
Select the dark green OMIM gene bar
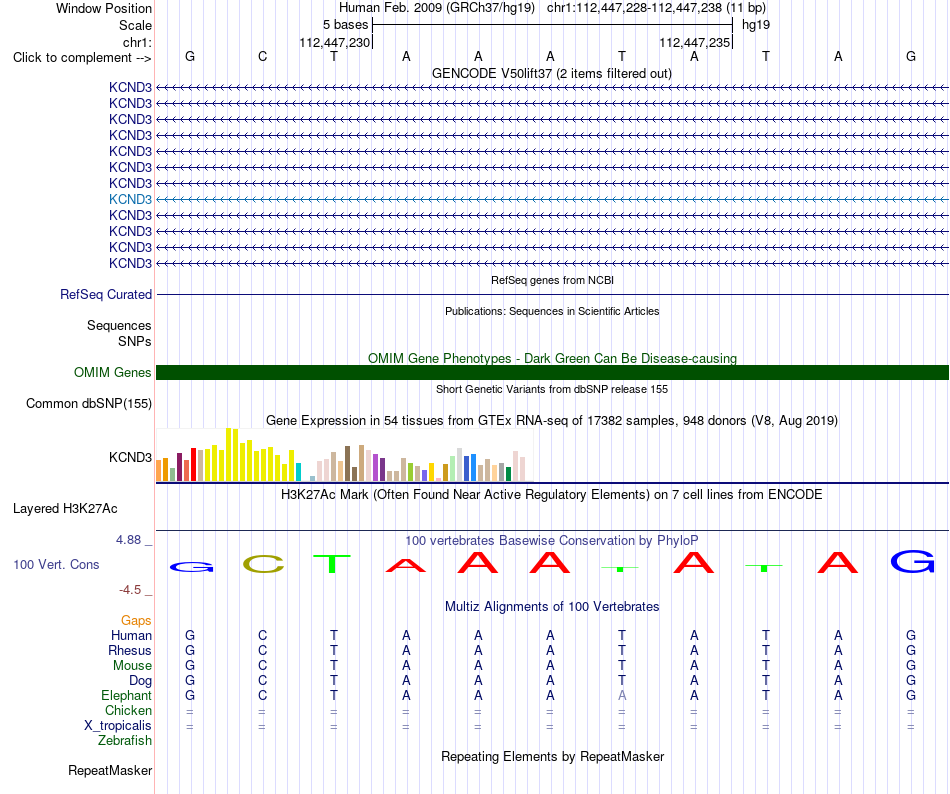(x=552, y=372)
